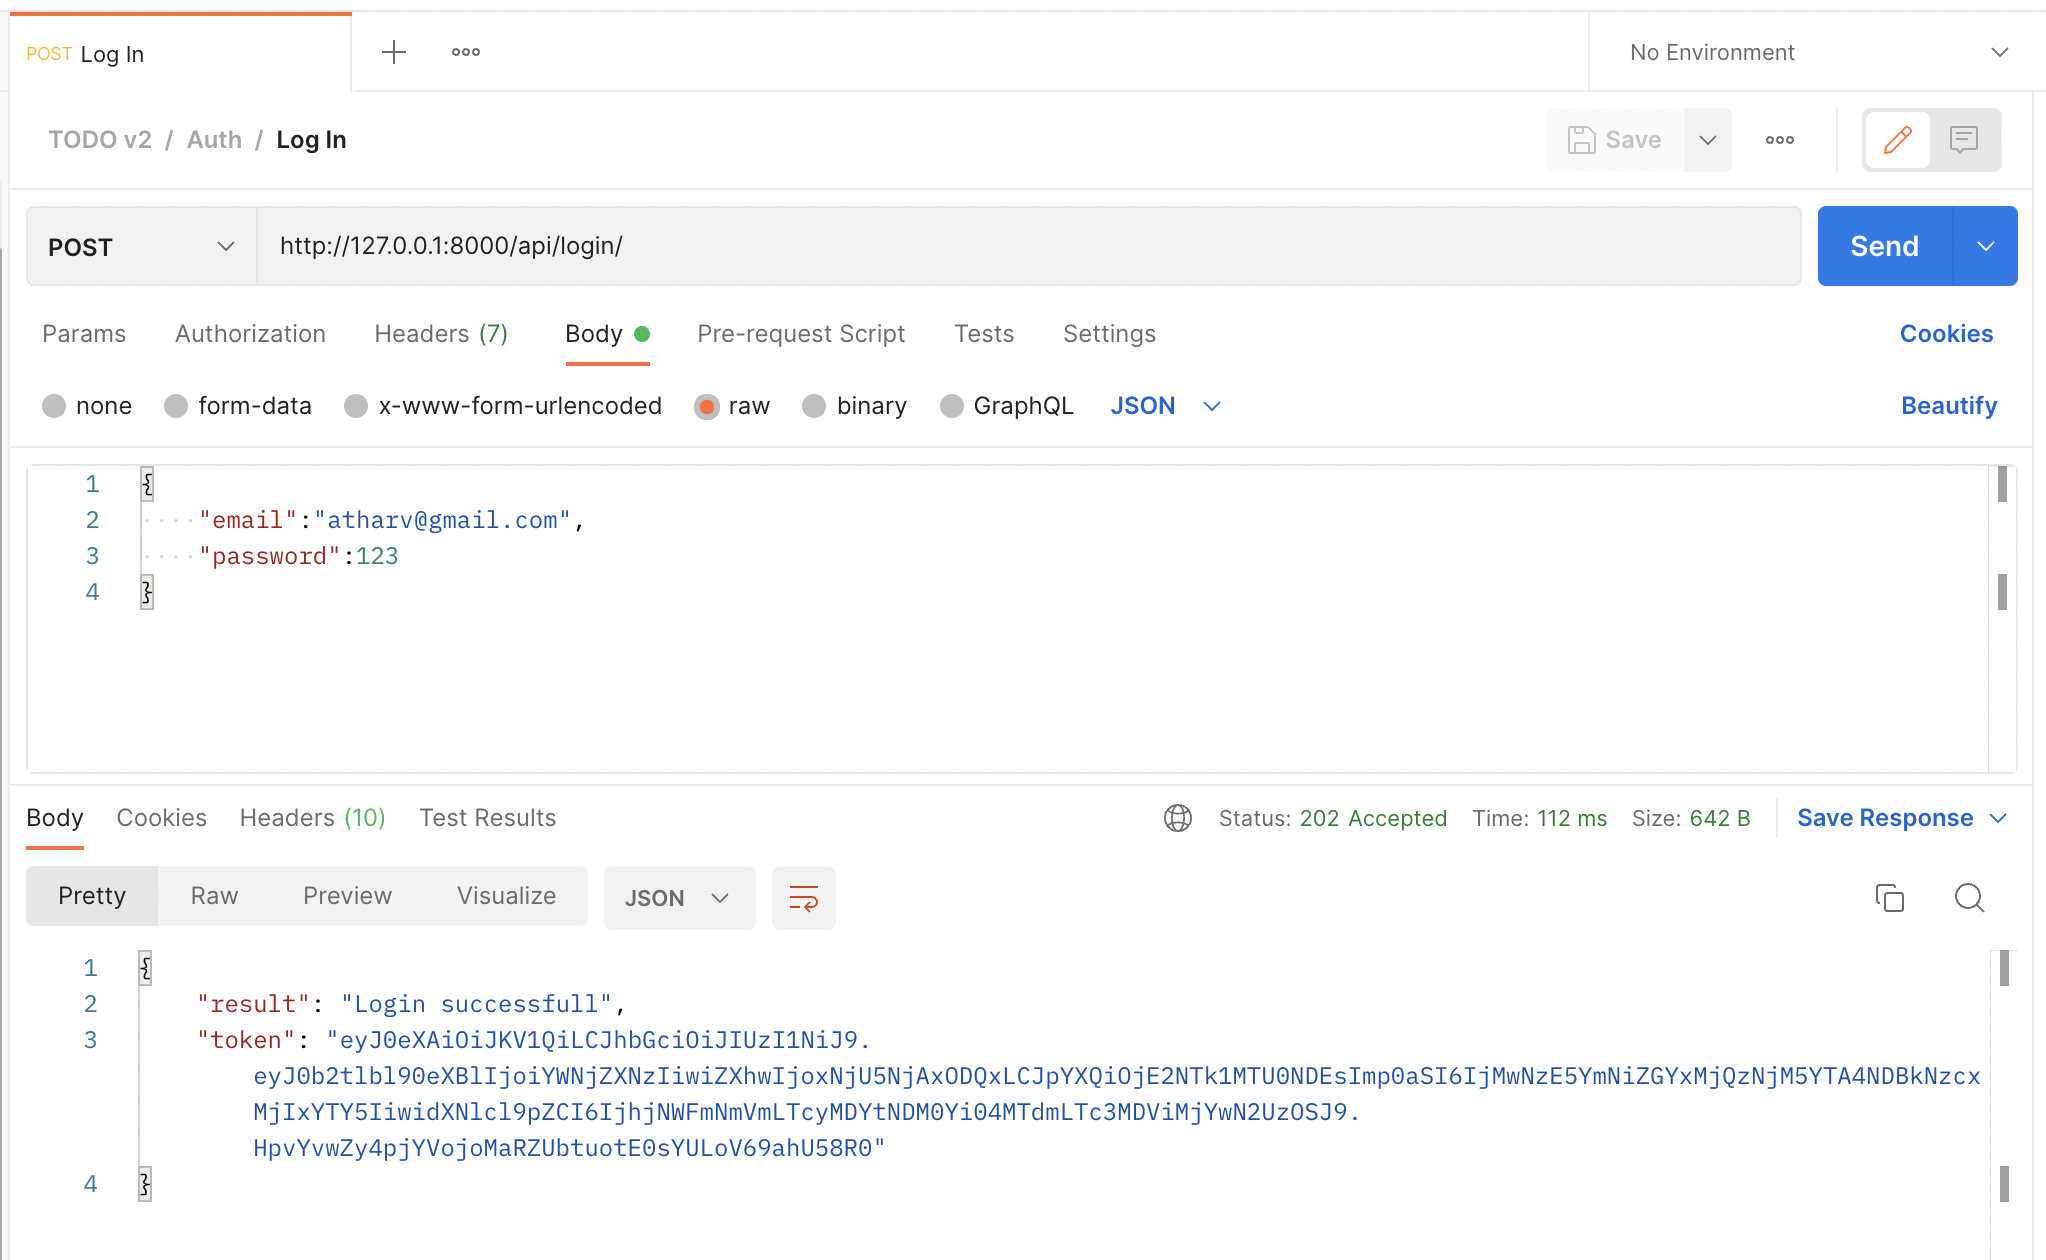The width and height of the screenshot is (2046, 1260).
Task: Click the tab overflow options icon
Action: (x=466, y=52)
